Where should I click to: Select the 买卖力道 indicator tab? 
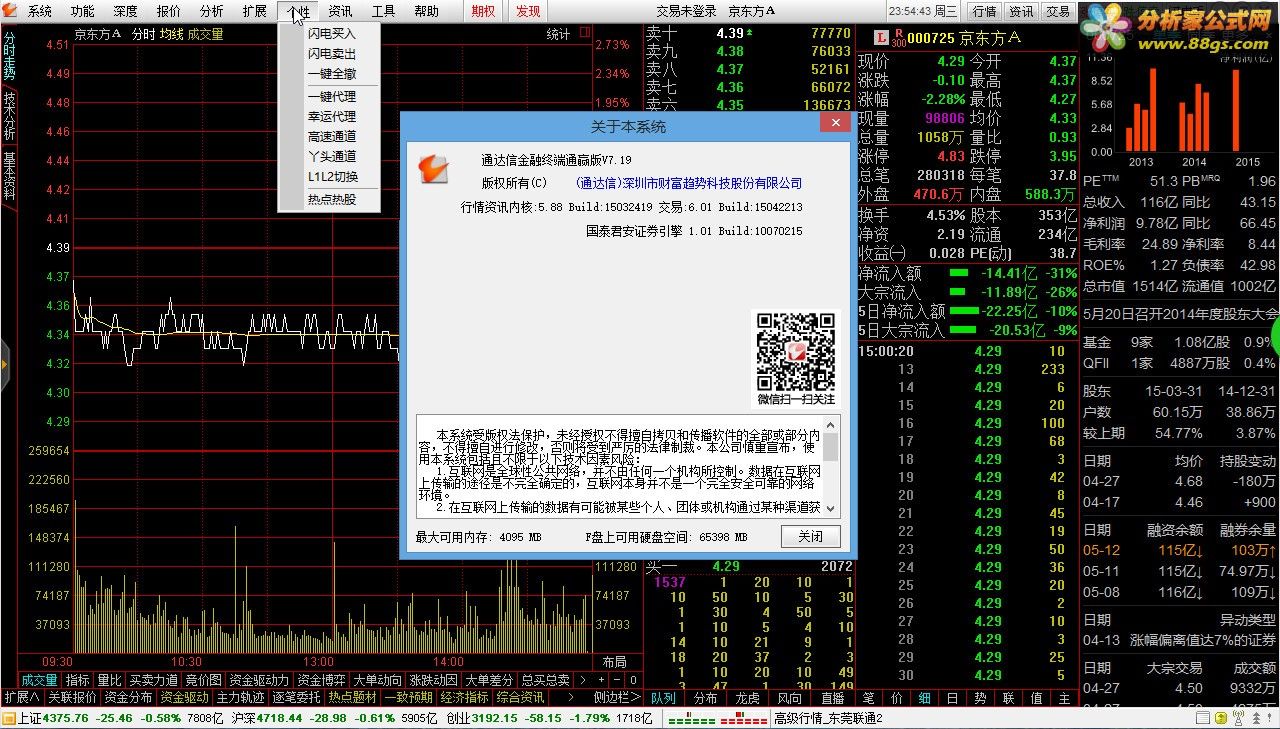pyautogui.click(x=154, y=680)
